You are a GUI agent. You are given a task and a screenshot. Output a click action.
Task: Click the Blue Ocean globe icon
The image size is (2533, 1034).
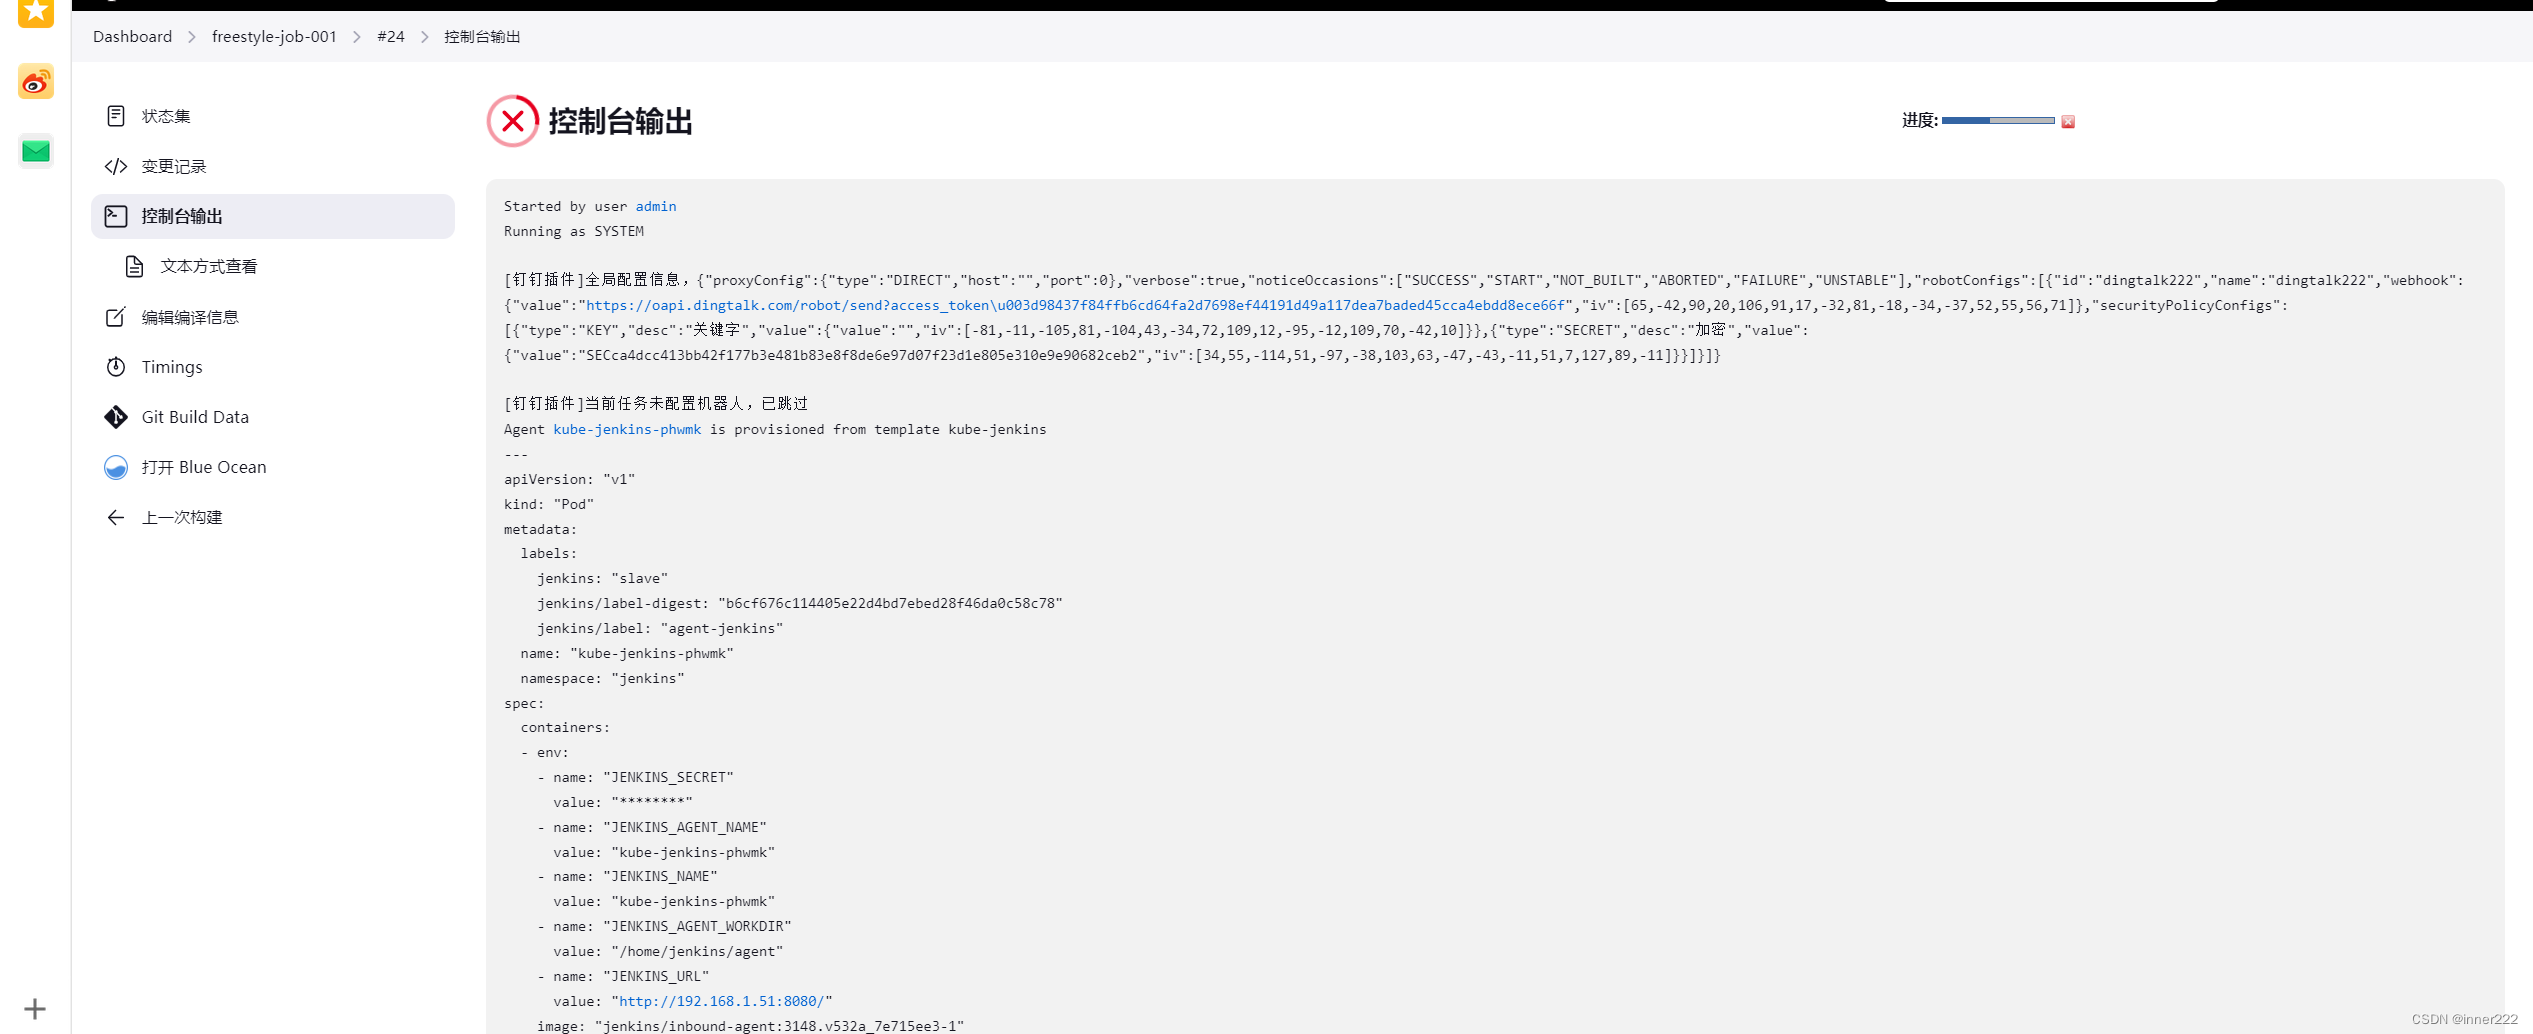[116, 467]
